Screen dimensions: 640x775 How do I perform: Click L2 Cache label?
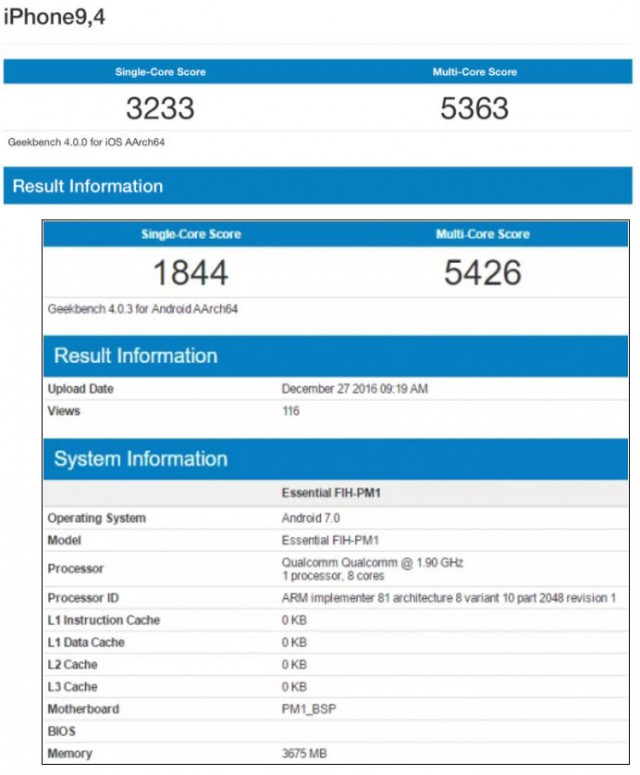tap(72, 665)
